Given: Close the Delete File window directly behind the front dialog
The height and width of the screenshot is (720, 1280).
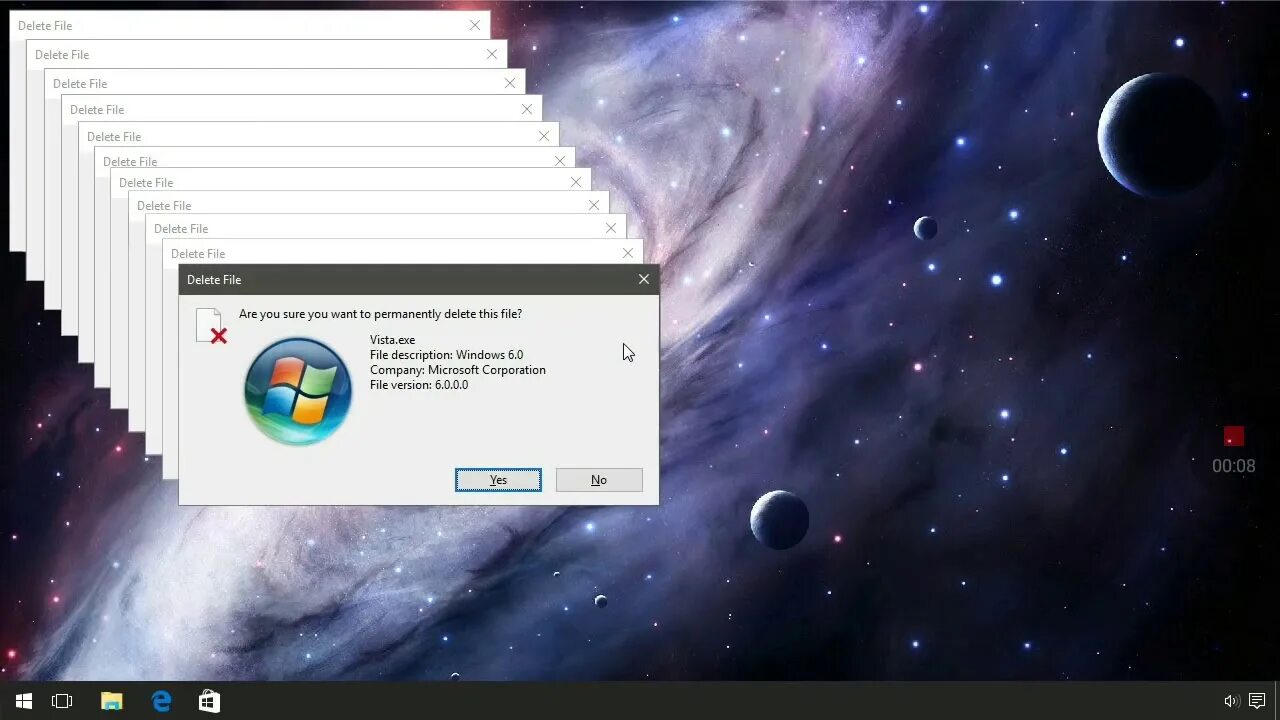Looking at the screenshot, I should 628,254.
